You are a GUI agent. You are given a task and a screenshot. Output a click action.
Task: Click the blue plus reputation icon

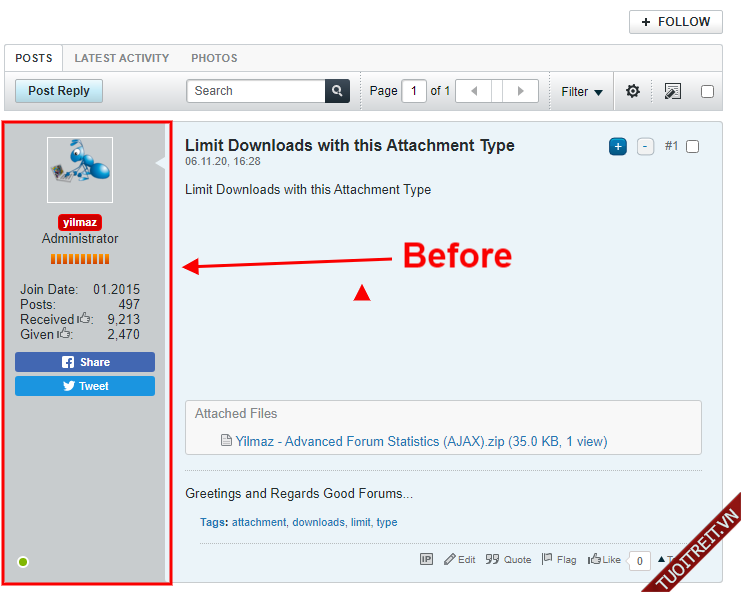(618, 147)
